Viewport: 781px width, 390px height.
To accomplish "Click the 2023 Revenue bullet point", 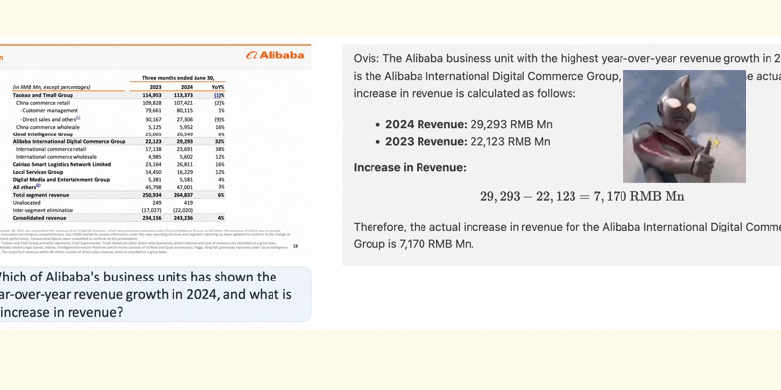I will click(463, 141).
